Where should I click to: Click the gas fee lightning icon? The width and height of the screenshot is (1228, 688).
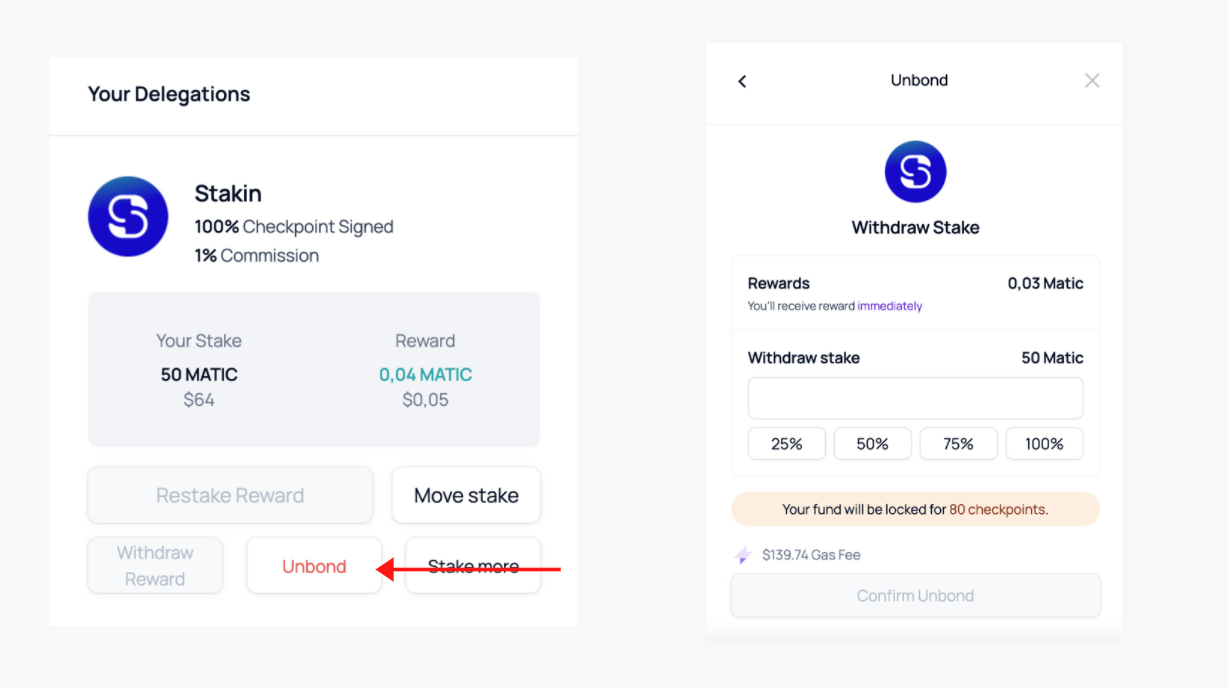741,554
